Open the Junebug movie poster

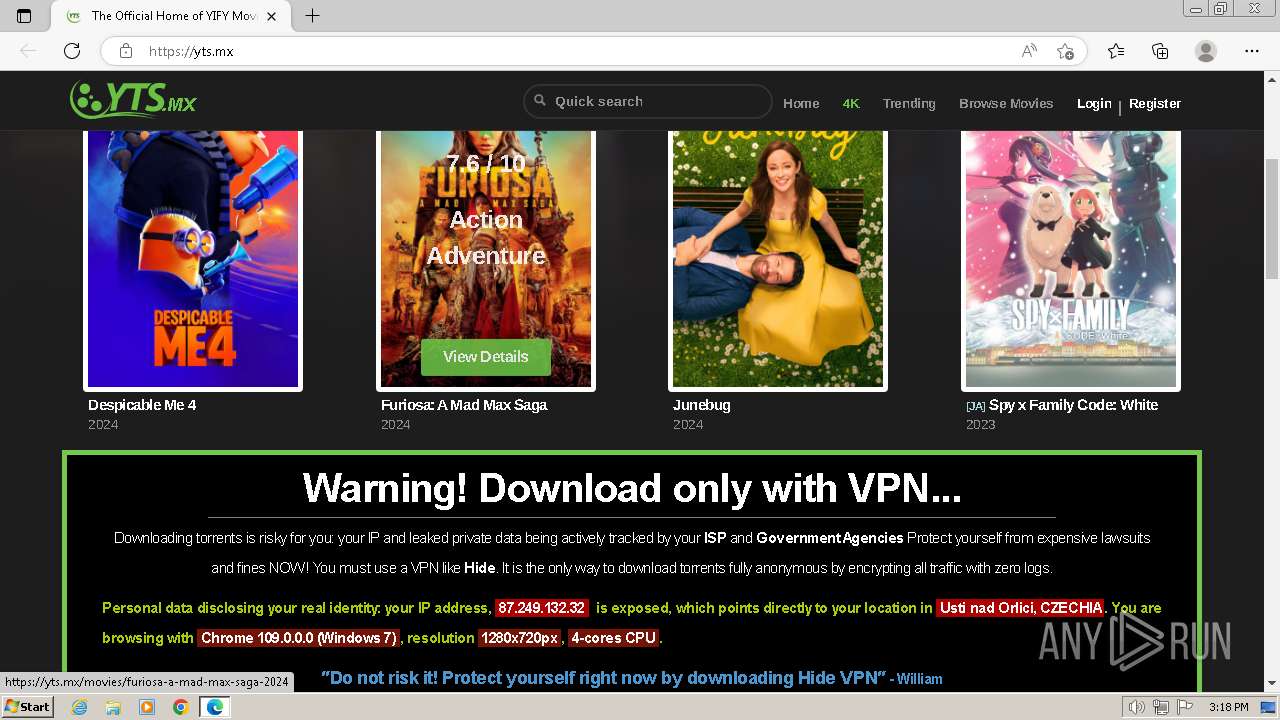tap(778, 259)
